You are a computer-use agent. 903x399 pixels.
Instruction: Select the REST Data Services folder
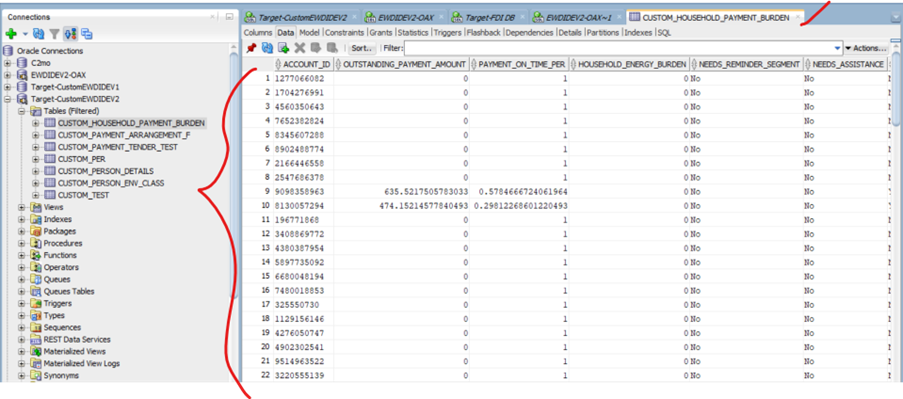77,340
